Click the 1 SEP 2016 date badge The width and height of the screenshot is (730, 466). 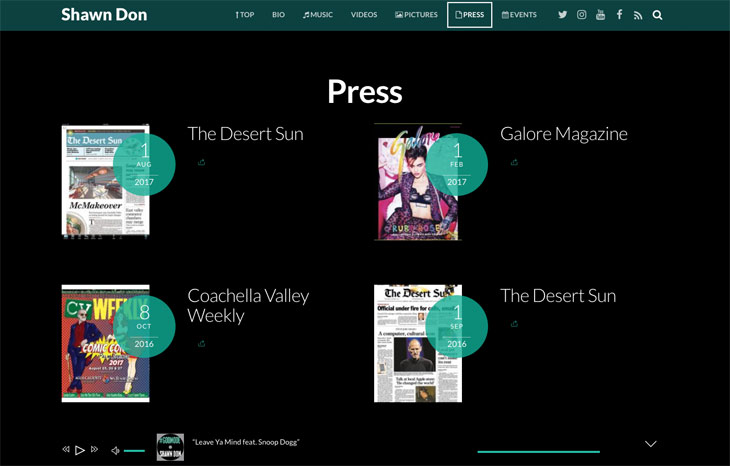pos(457,326)
